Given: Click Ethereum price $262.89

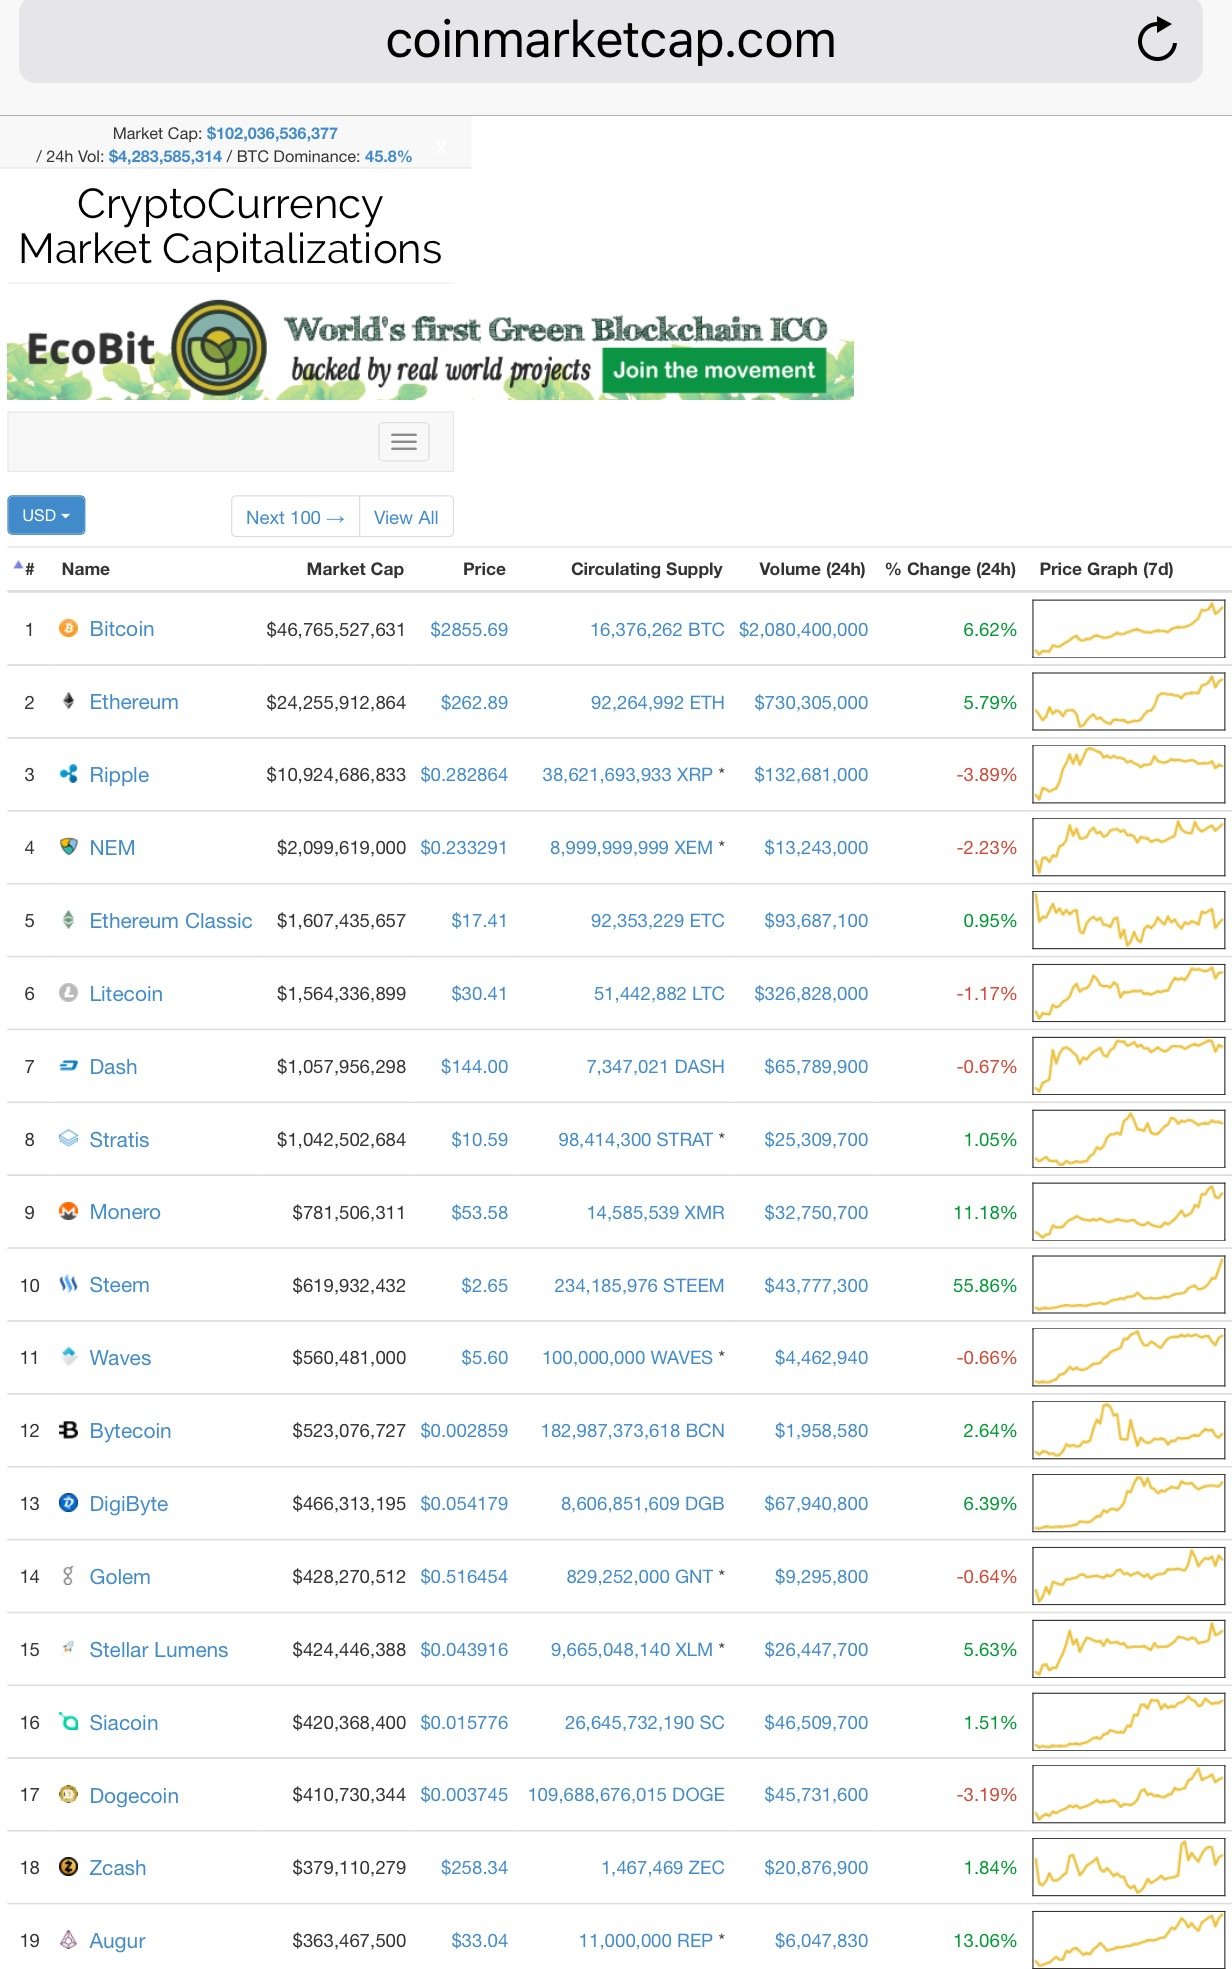Looking at the screenshot, I should [474, 703].
